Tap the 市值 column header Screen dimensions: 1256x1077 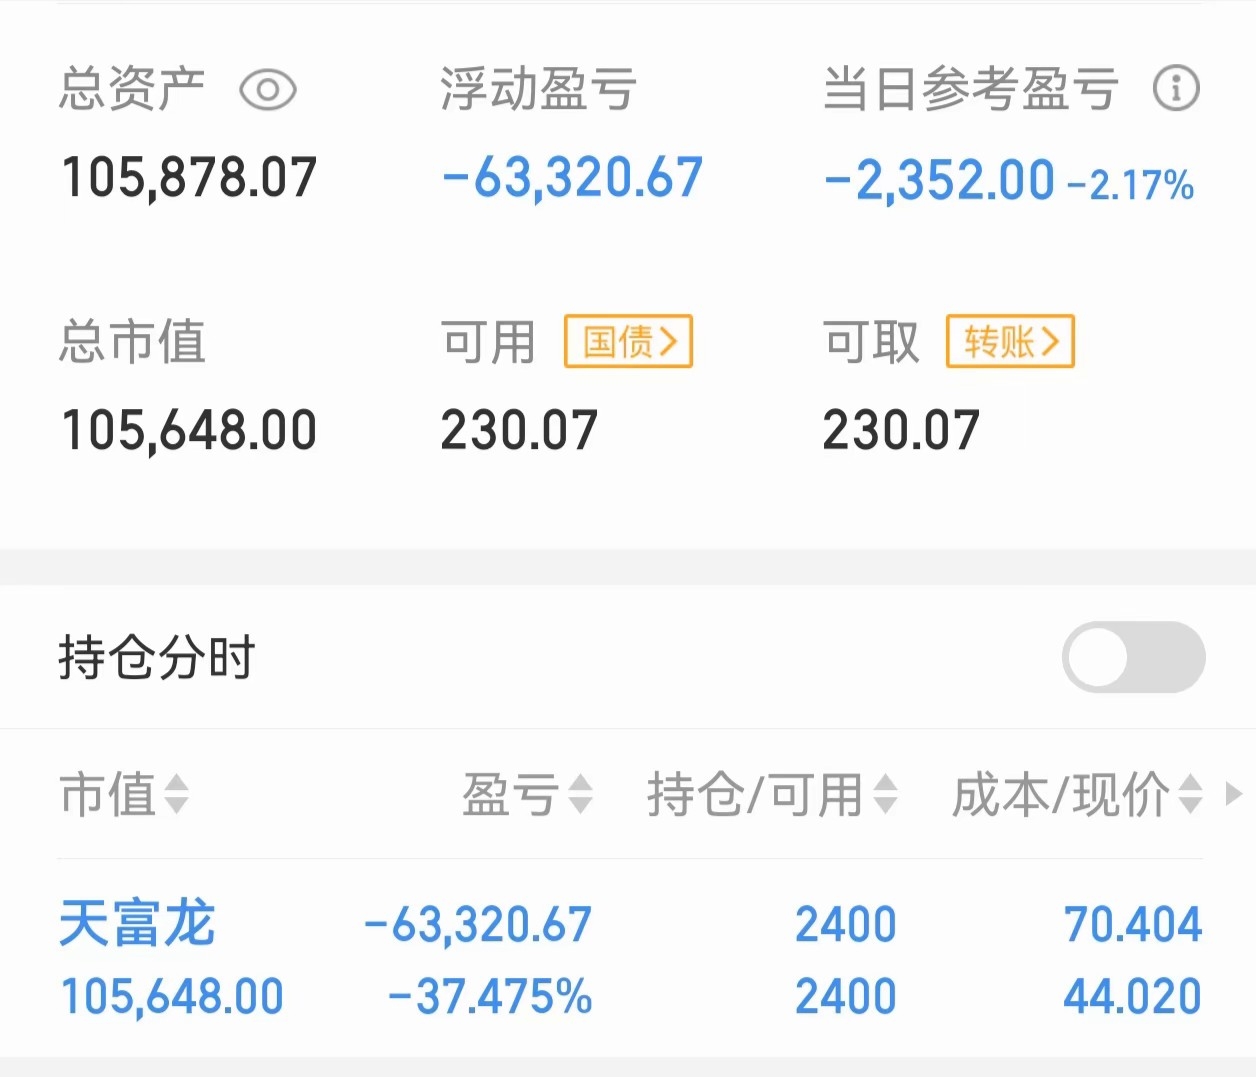tap(108, 795)
